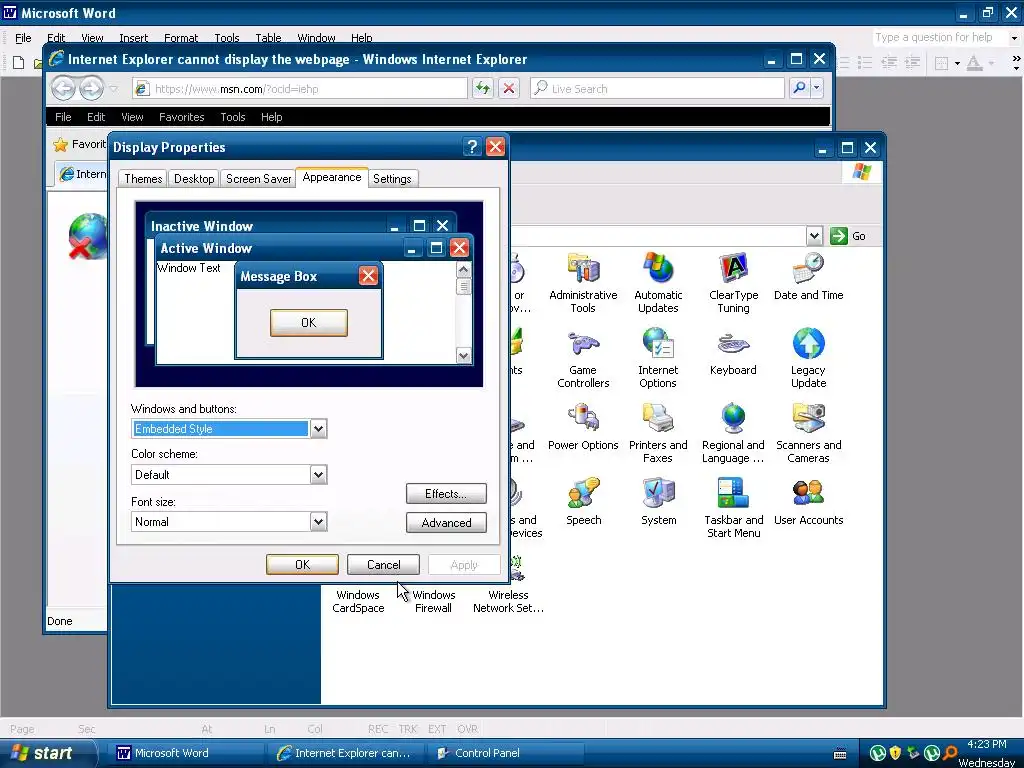Image resolution: width=1024 pixels, height=768 pixels.
Task: Click Advanced button
Action: click(446, 522)
